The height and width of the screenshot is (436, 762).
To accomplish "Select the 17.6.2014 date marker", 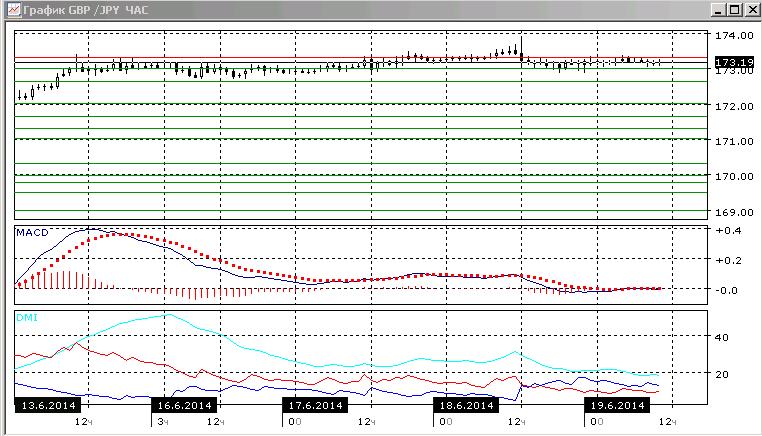I will [x=315, y=405].
